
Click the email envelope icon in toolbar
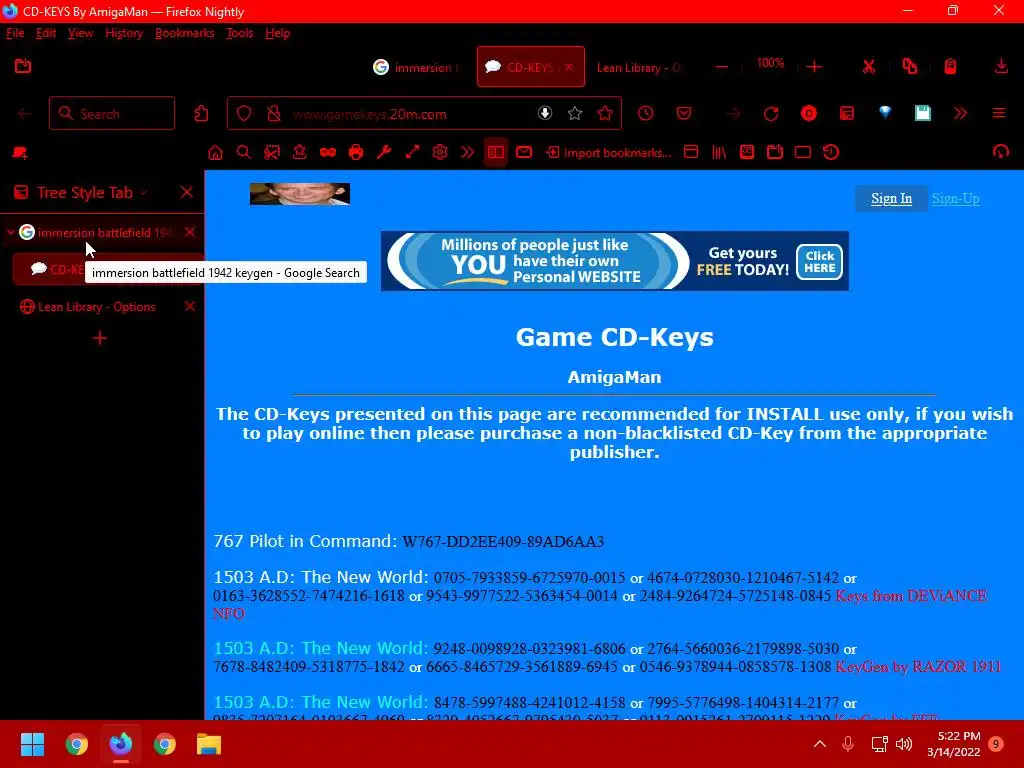pos(524,153)
